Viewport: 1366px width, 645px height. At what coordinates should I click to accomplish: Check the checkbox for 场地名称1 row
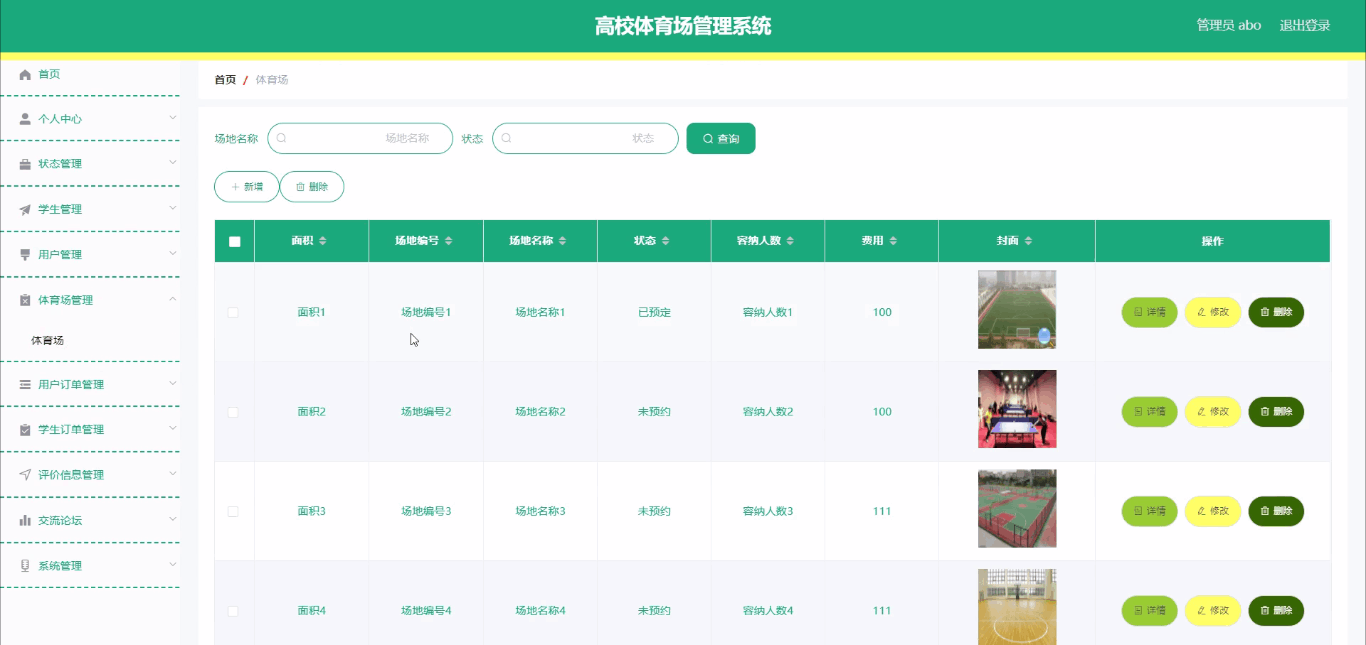[233, 311]
